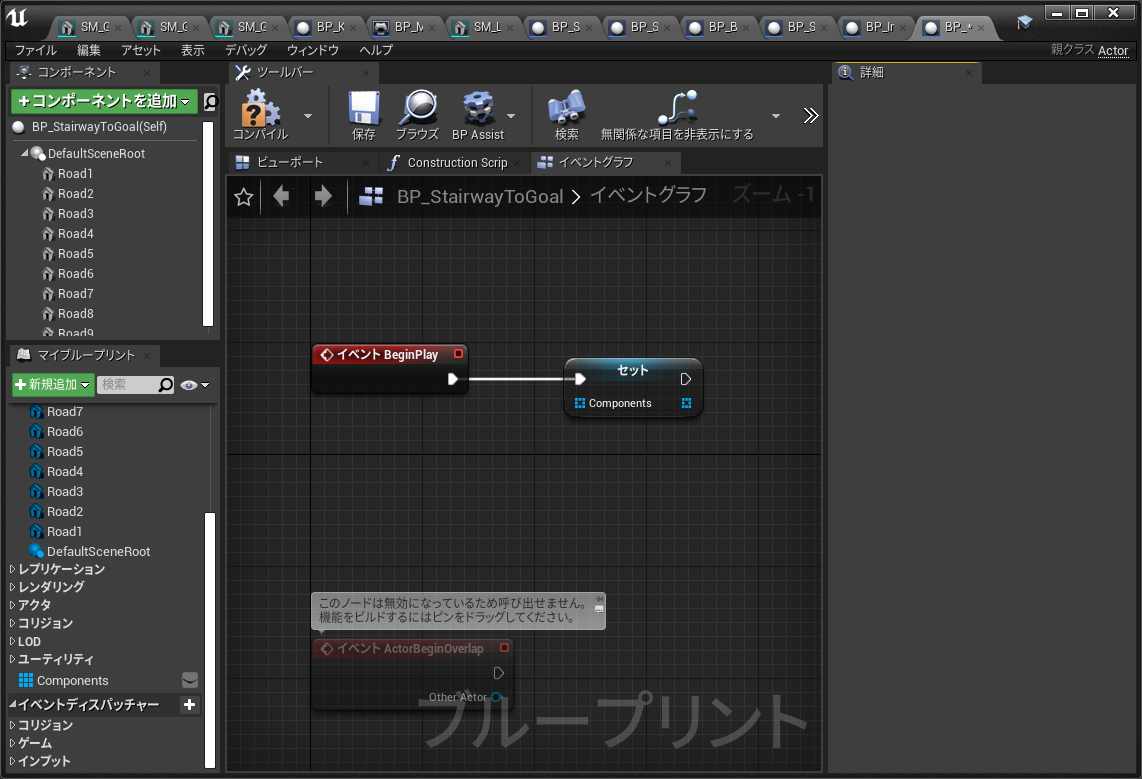Viewport: 1142px width, 779px height.
Task: Select Road4 in components tree
Action: [76, 234]
